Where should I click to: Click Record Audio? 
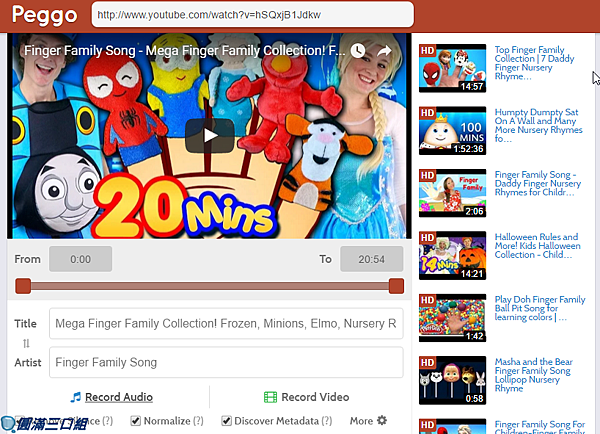click(119, 397)
